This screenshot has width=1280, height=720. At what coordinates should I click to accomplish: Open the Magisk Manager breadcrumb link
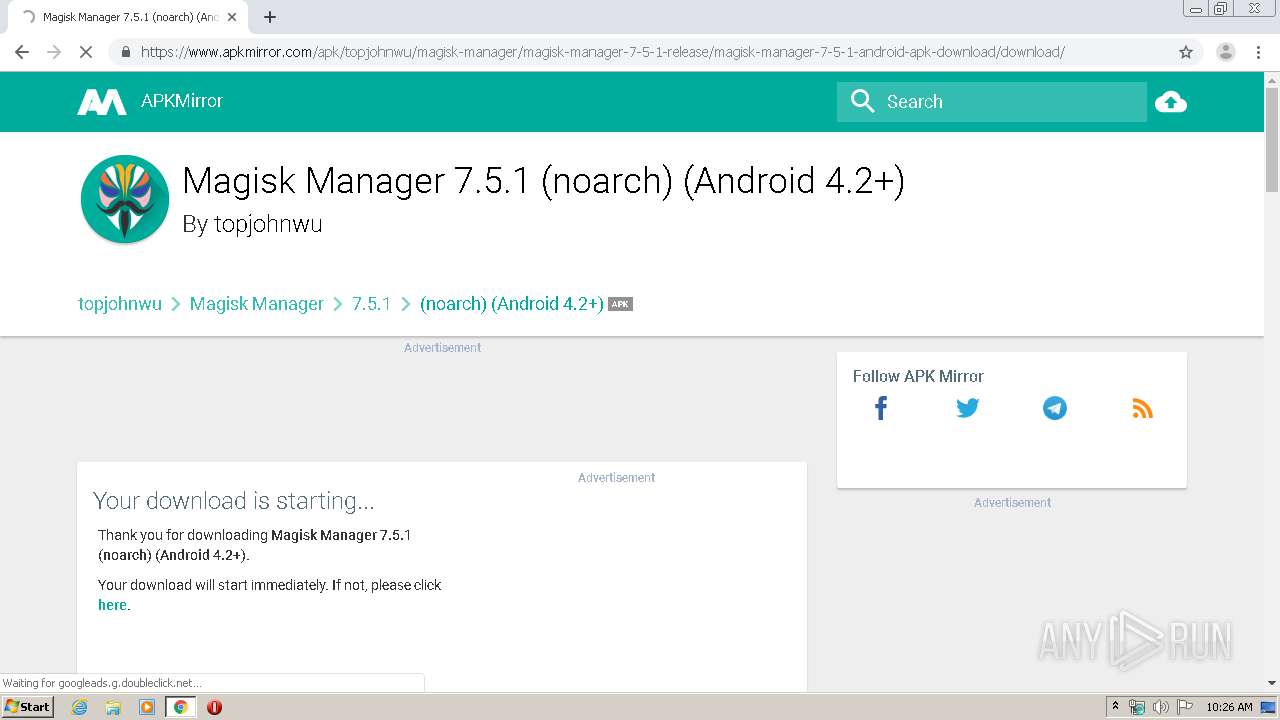tap(257, 304)
